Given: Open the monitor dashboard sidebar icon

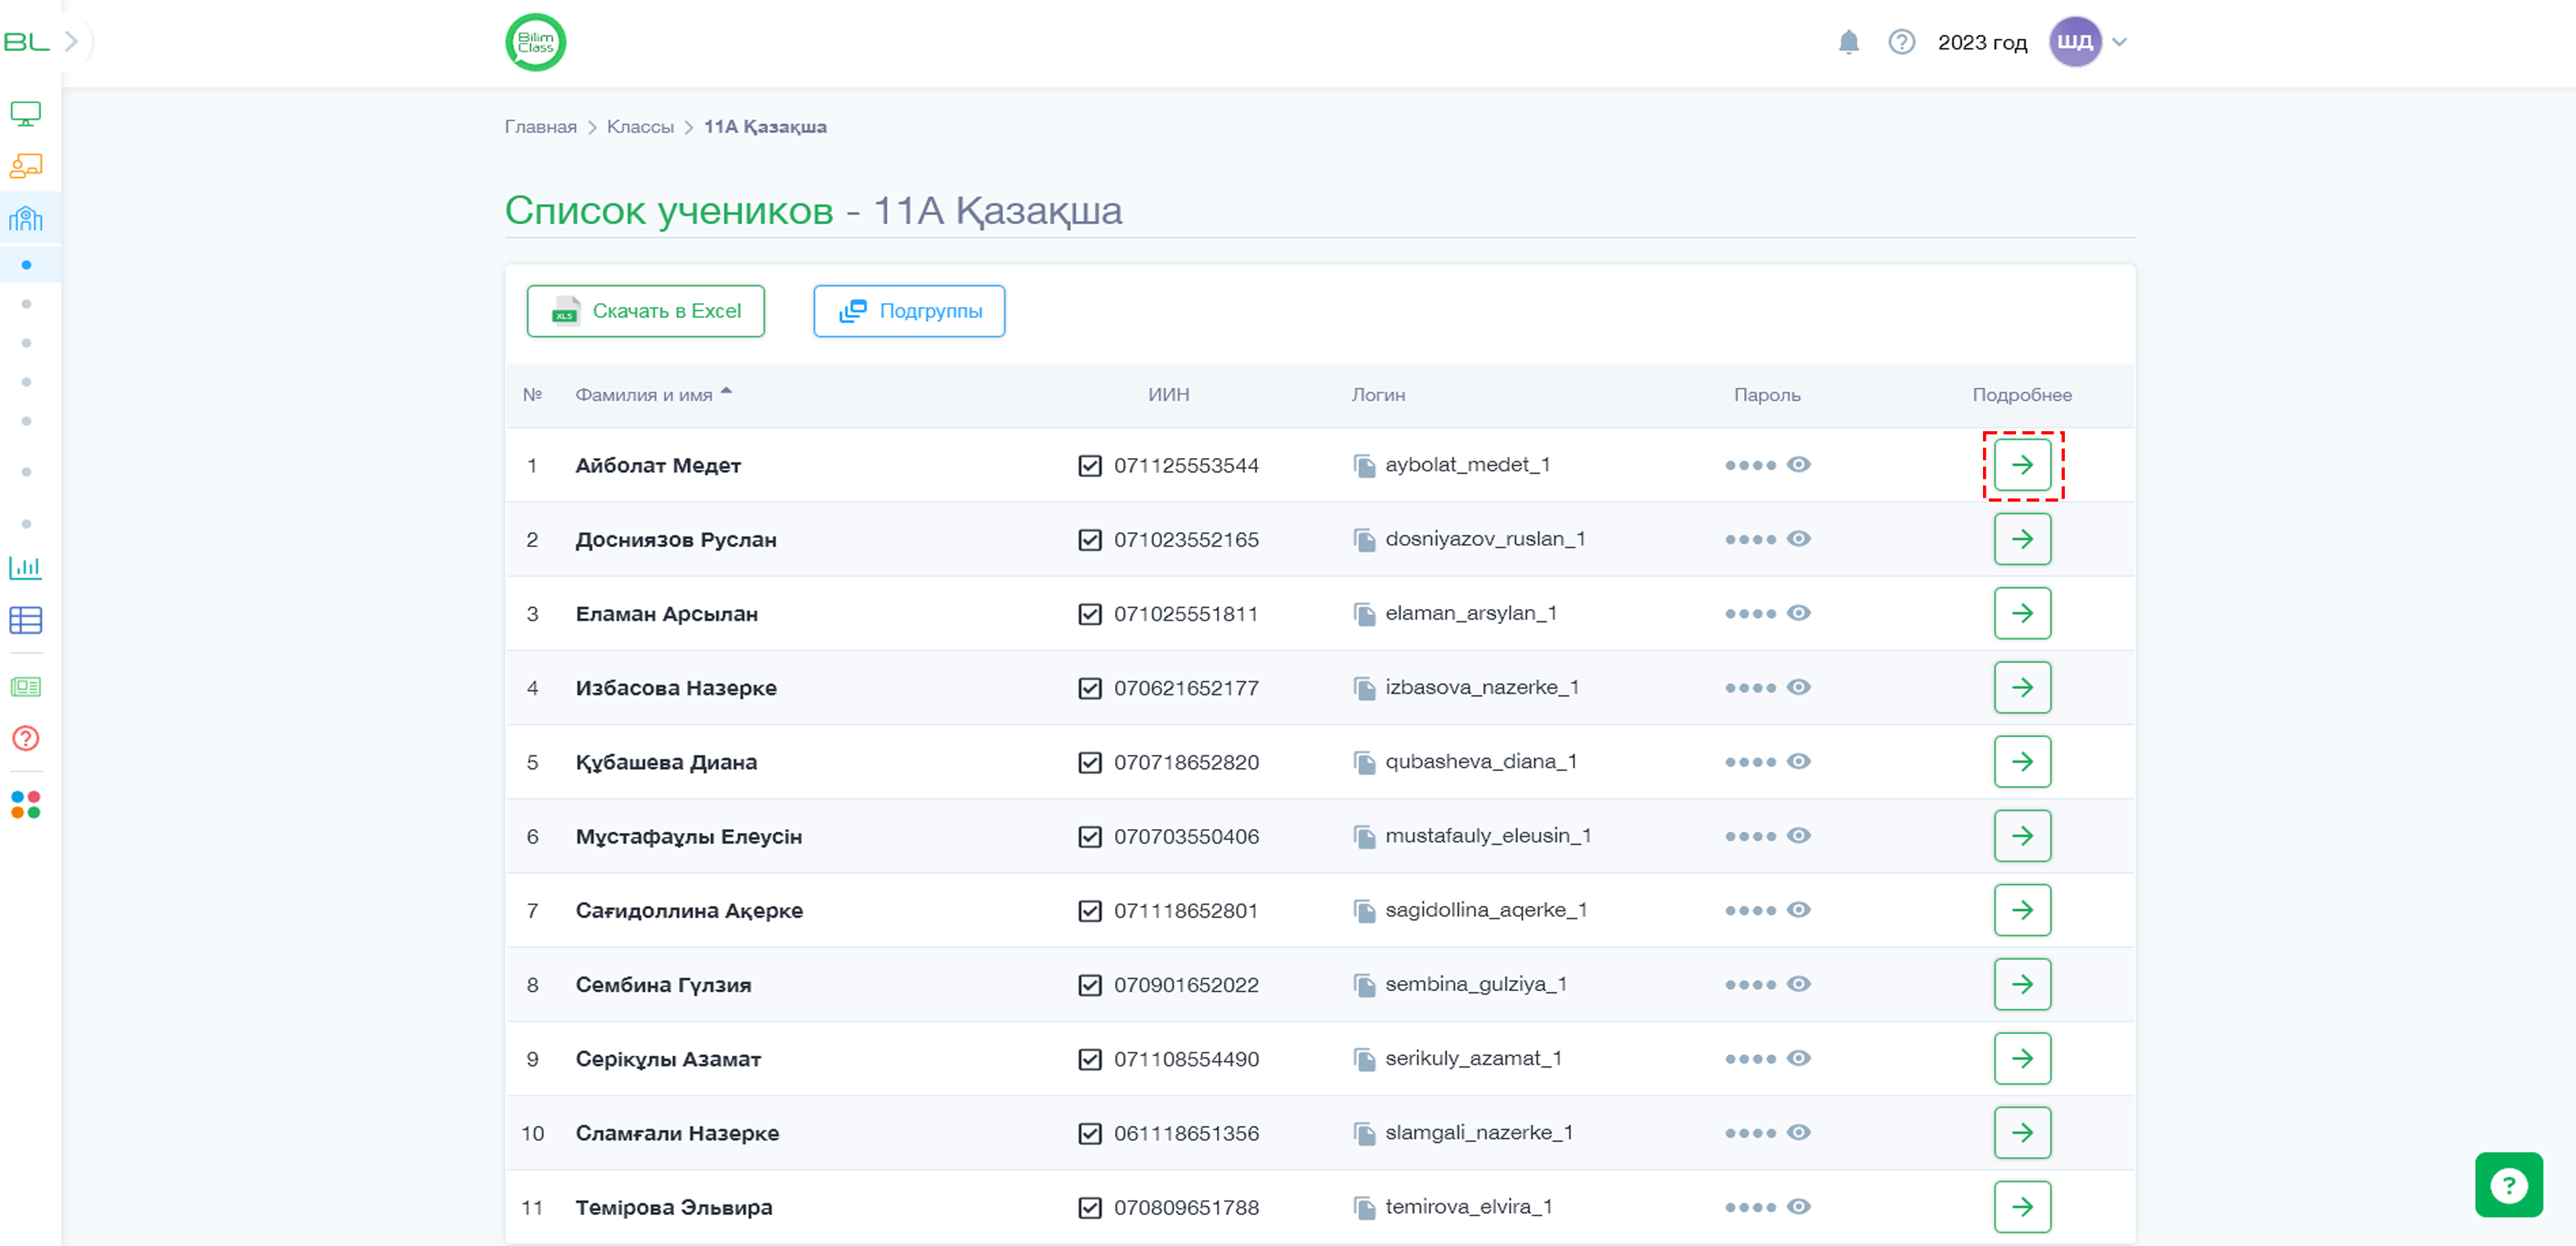Looking at the screenshot, I should click(x=25, y=113).
